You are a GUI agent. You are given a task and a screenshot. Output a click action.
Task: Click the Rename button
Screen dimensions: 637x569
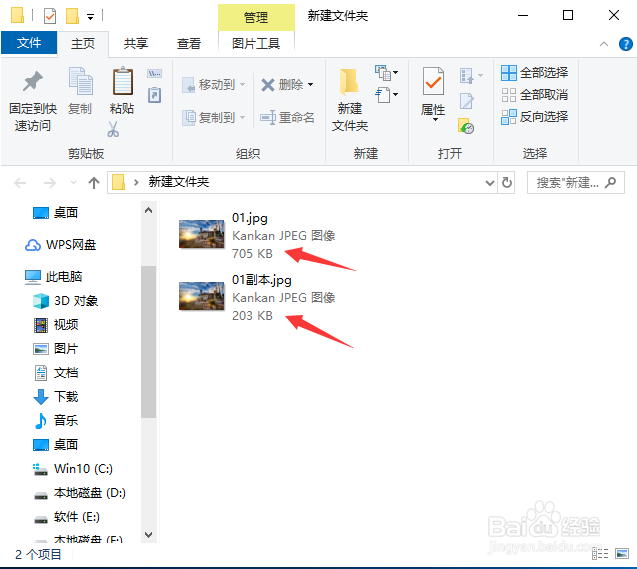pyautogui.click(x=287, y=118)
